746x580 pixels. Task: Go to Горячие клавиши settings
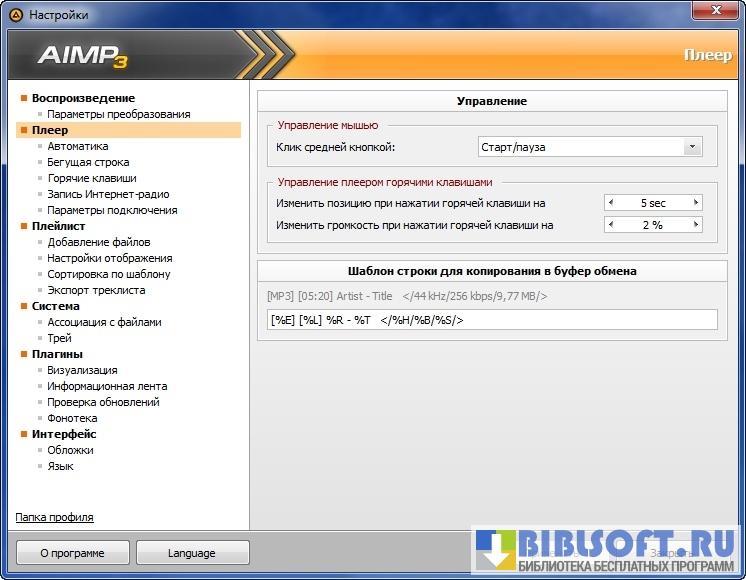[x=92, y=178]
